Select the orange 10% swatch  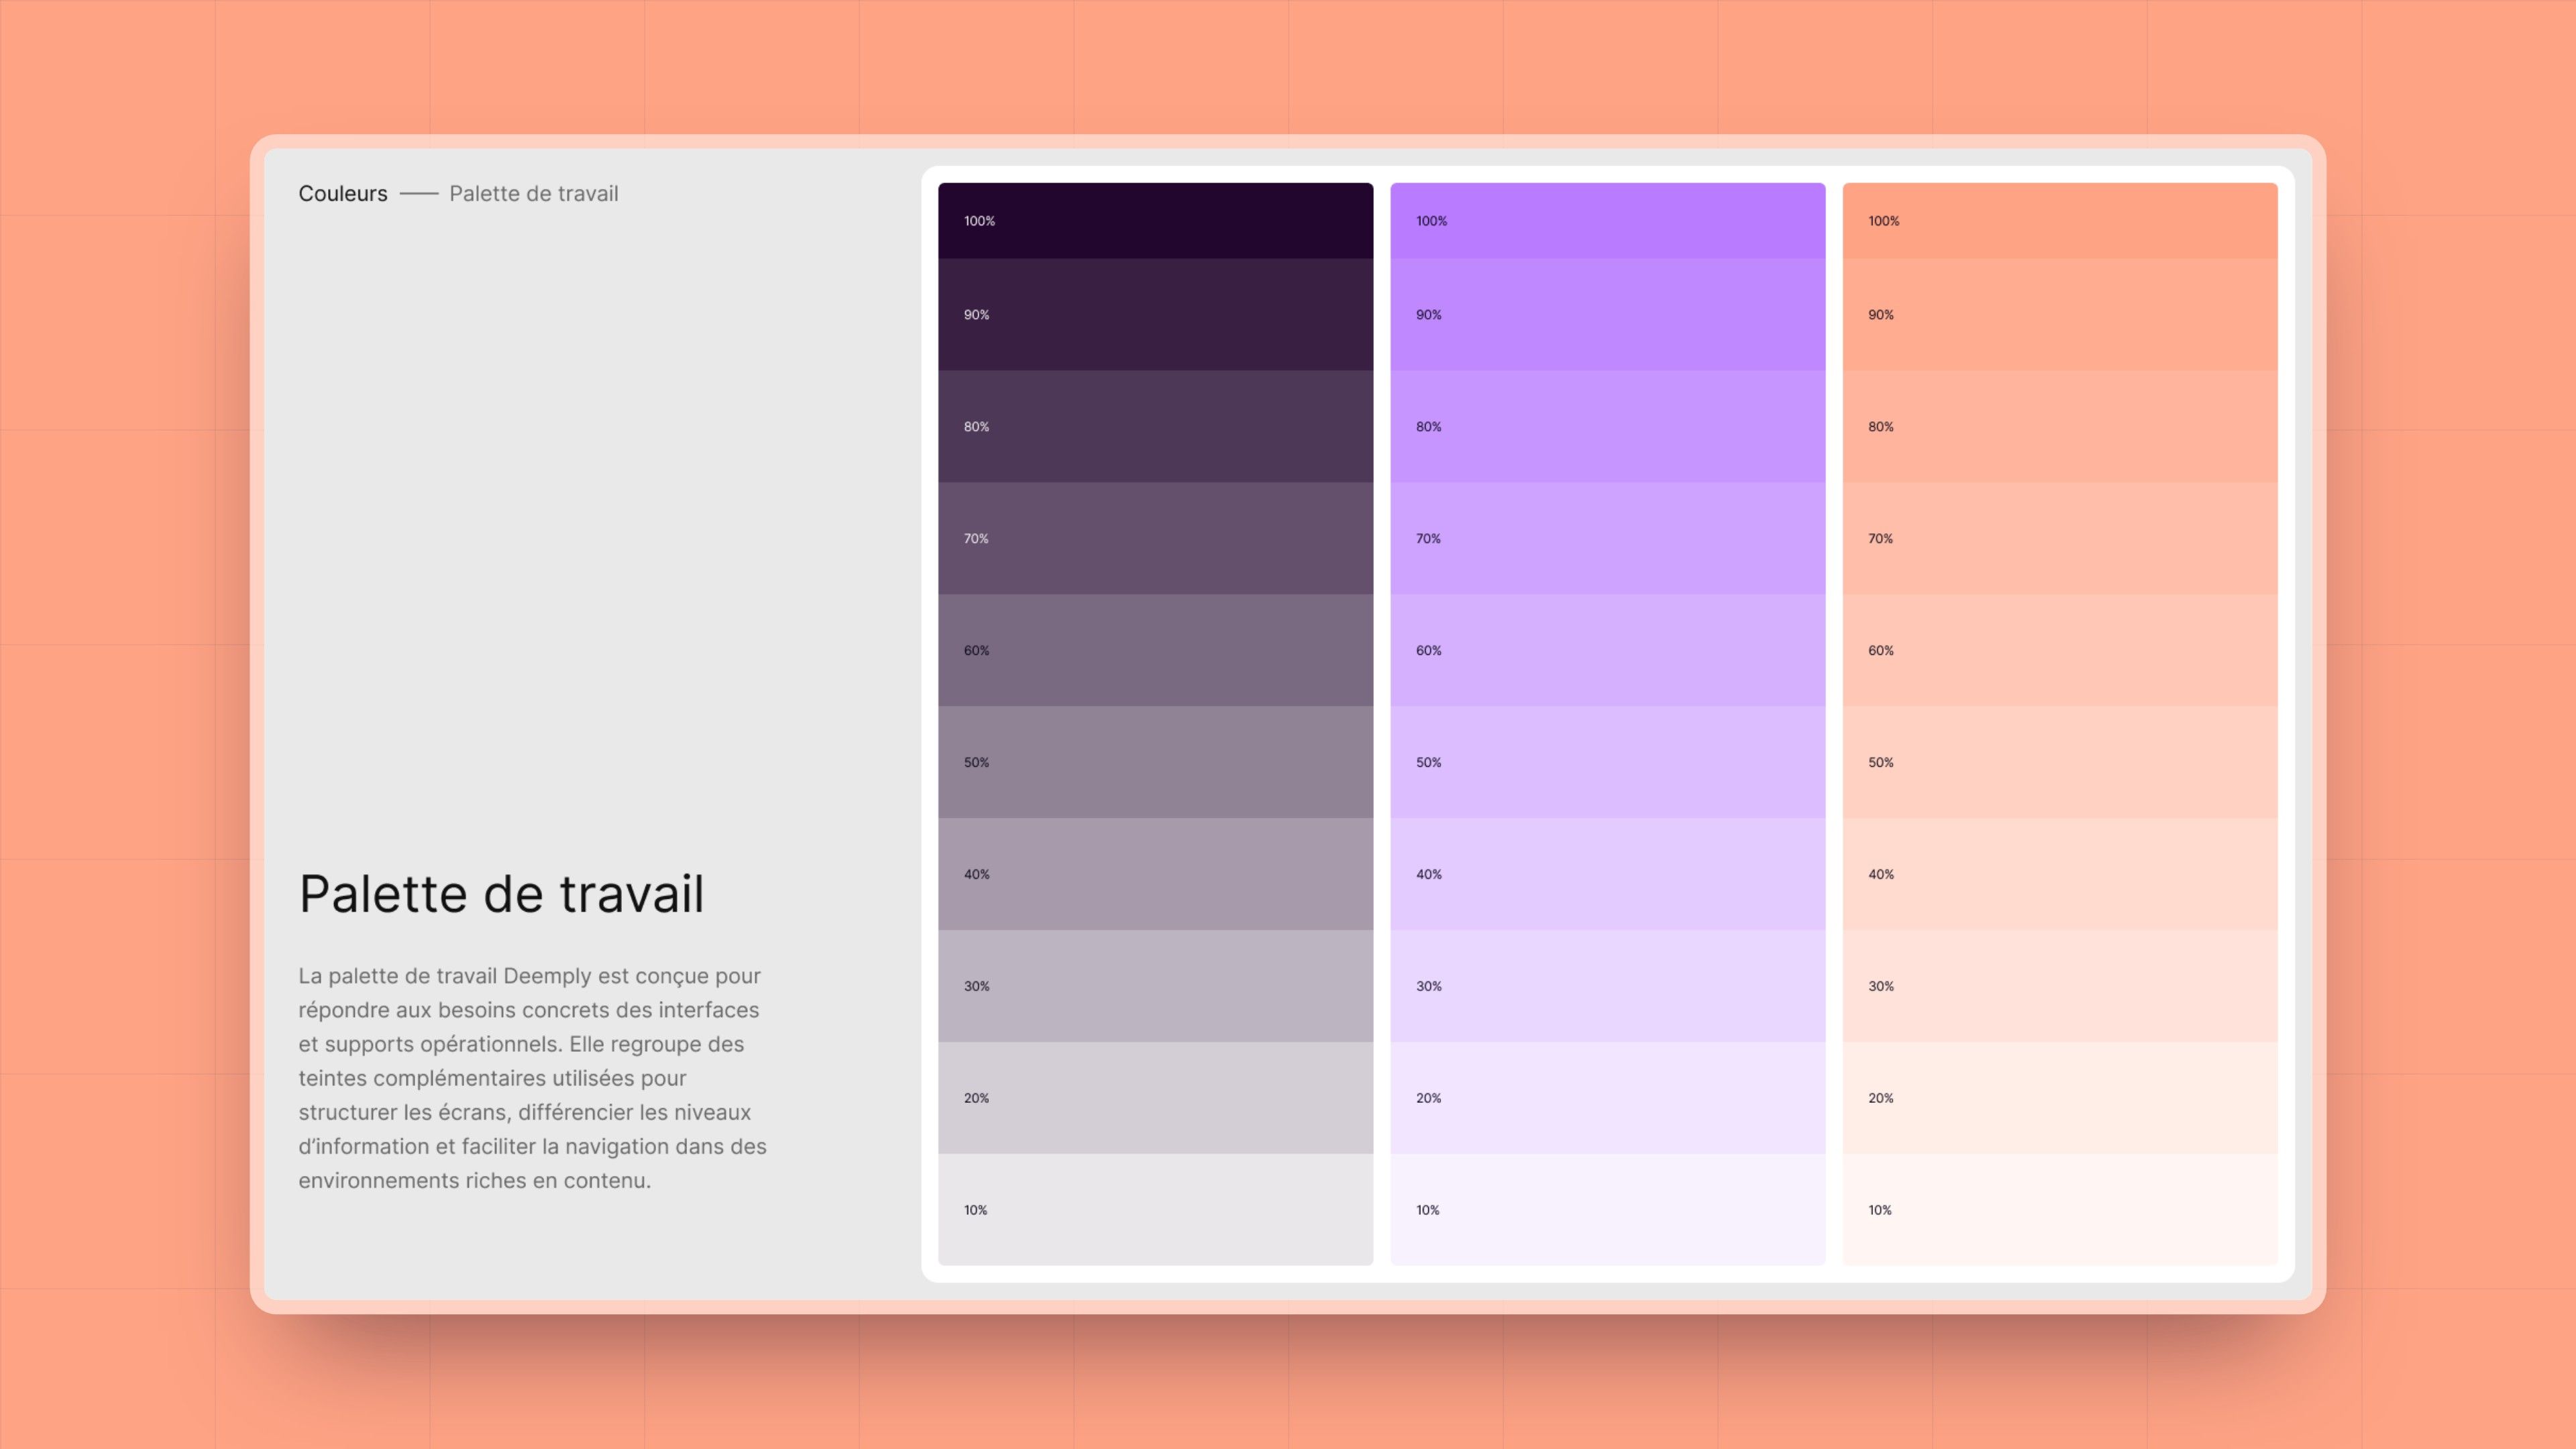(2060, 1210)
